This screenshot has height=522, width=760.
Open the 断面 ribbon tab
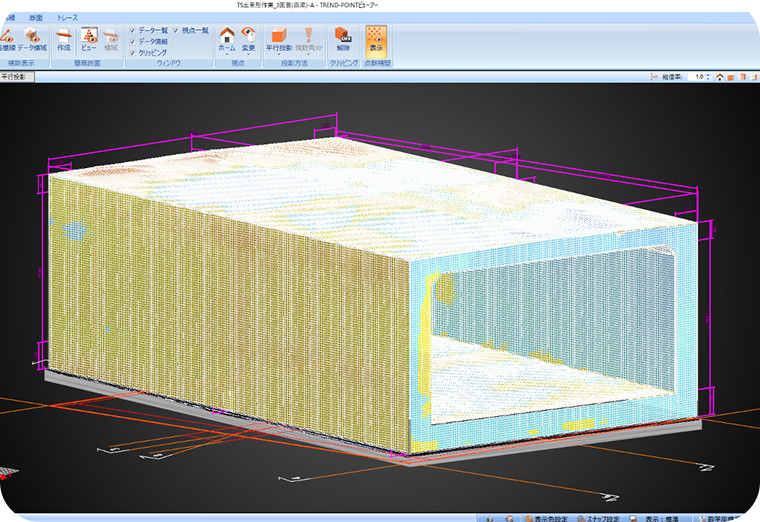[x=35, y=18]
